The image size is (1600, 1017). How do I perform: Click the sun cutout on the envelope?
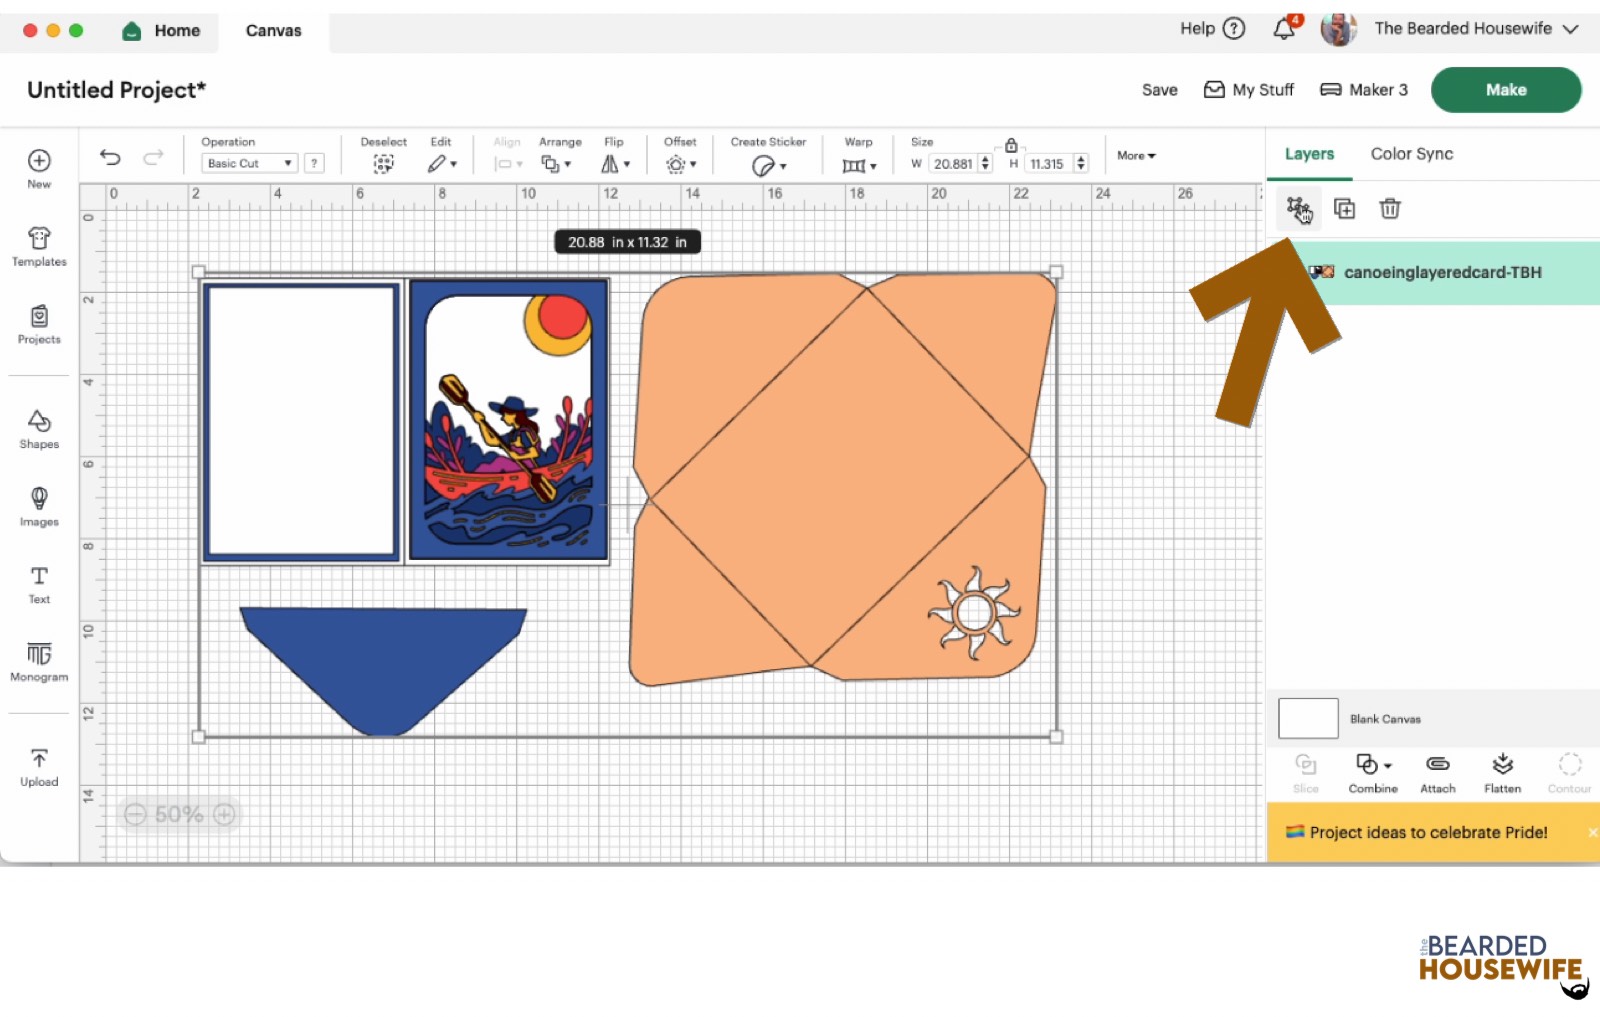(974, 613)
